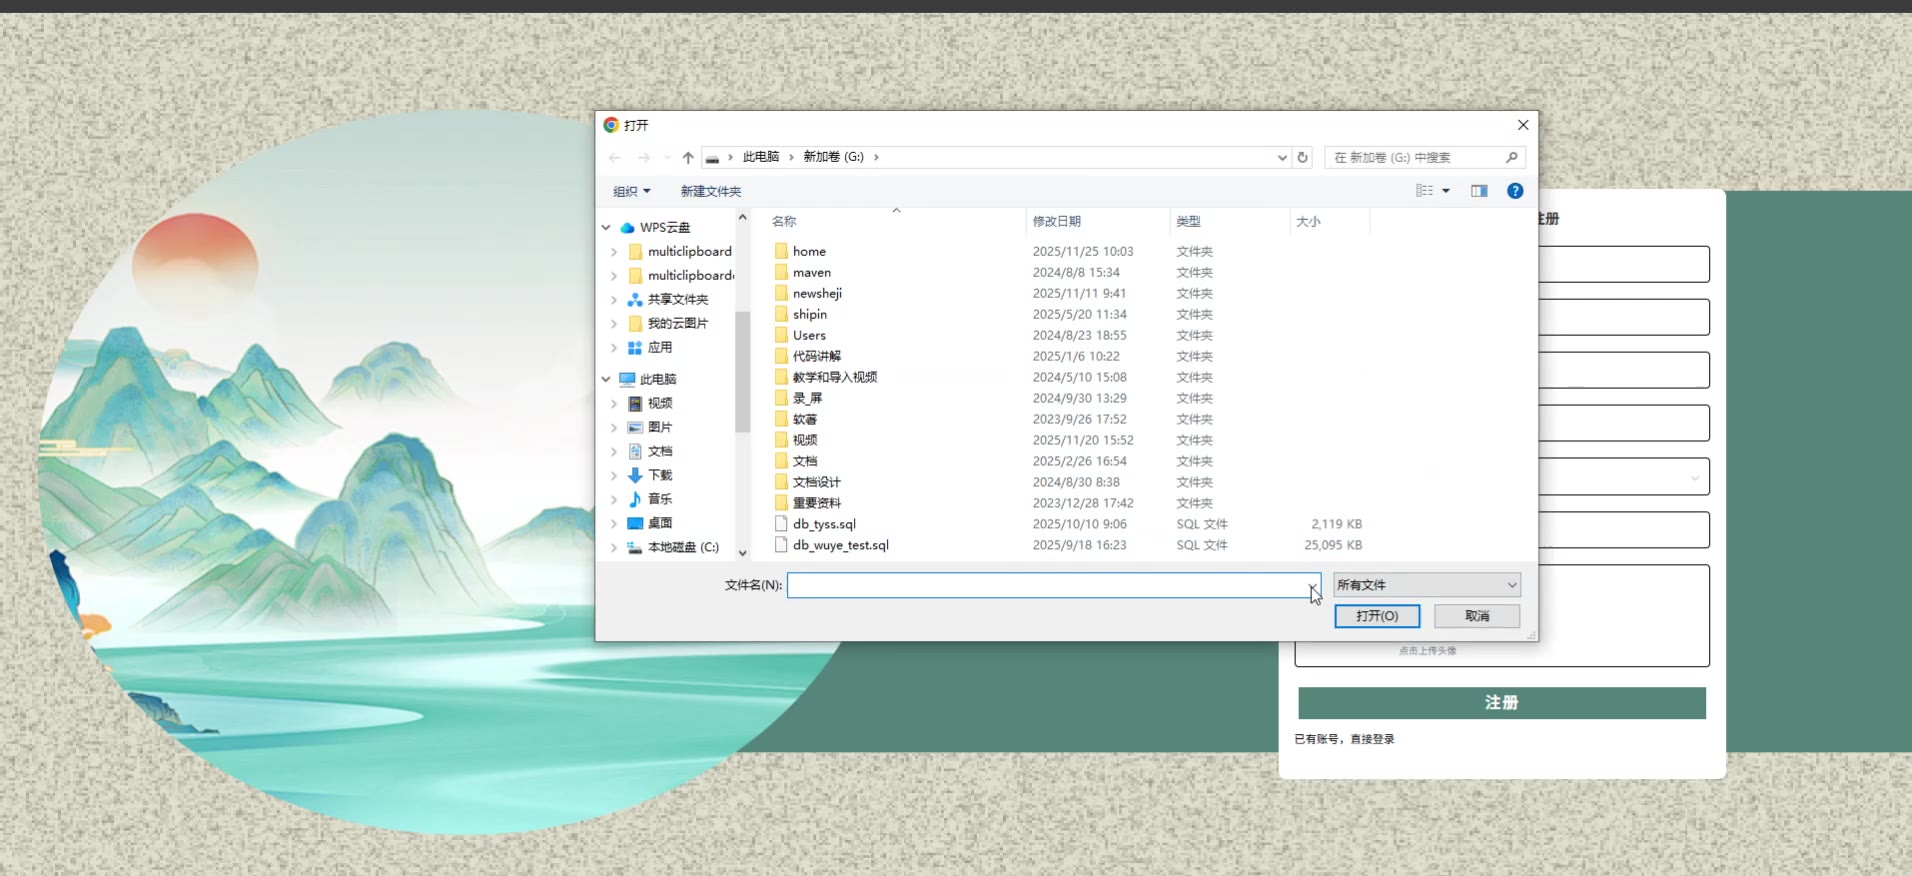Click the Up one level arrow icon

[x=688, y=158]
